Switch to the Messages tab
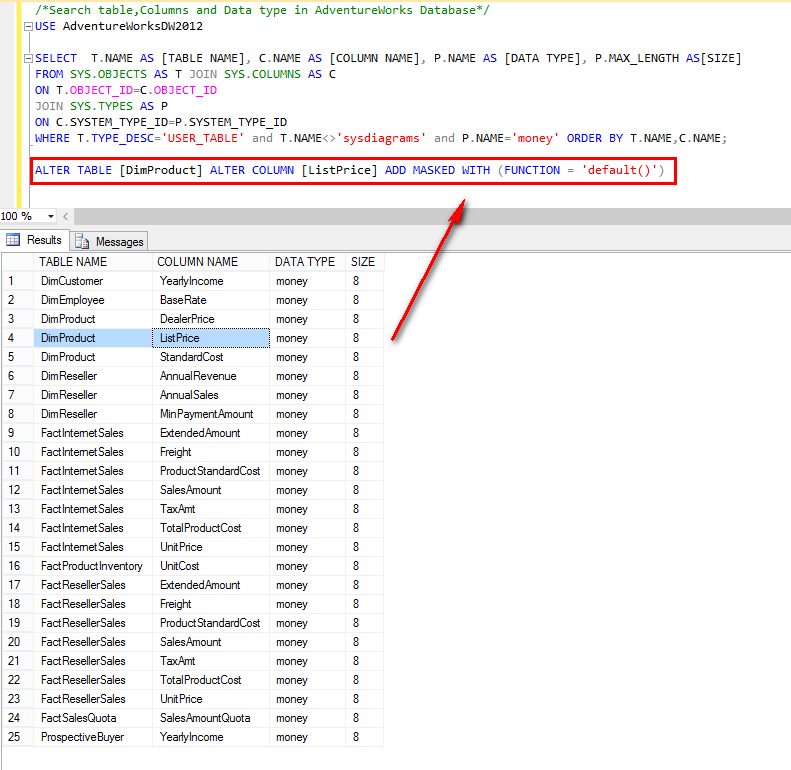Screen dimensions: 791x770 tap(109, 242)
